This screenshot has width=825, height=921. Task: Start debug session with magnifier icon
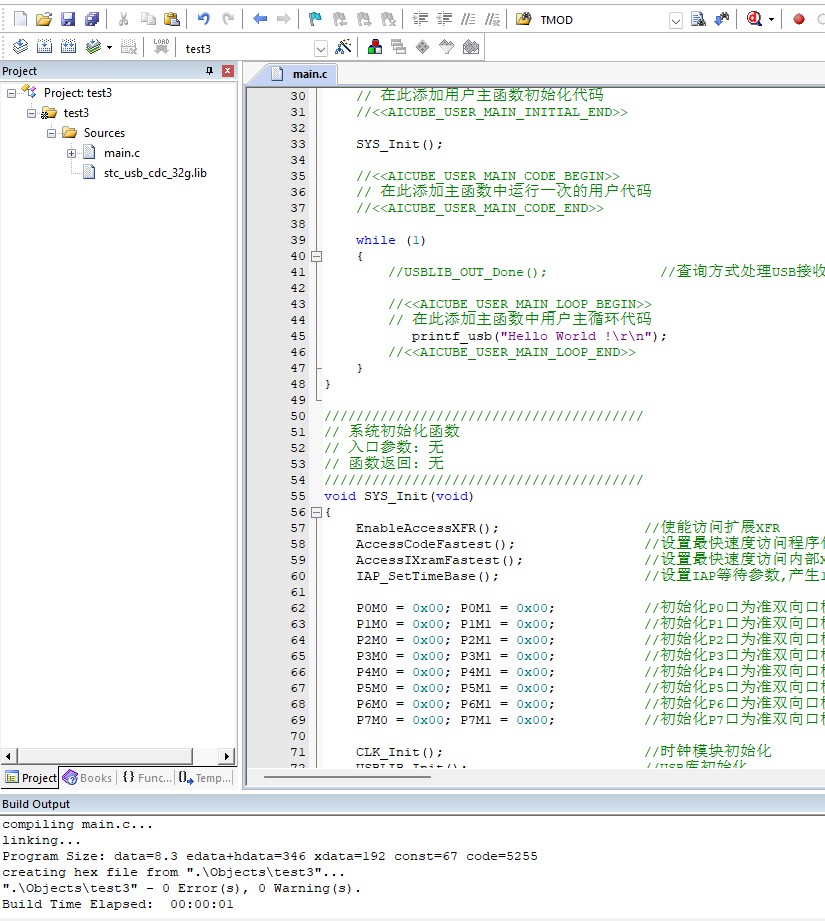point(755,19)
